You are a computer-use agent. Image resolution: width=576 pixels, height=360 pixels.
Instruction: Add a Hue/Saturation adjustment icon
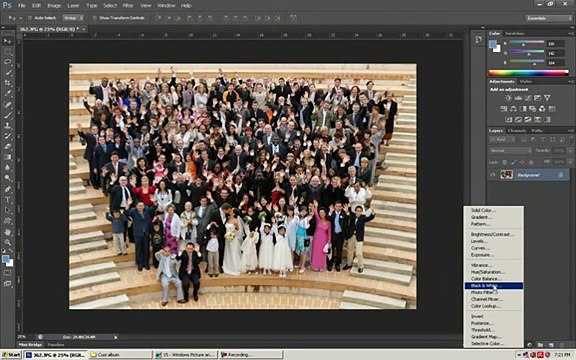point(504,109)
